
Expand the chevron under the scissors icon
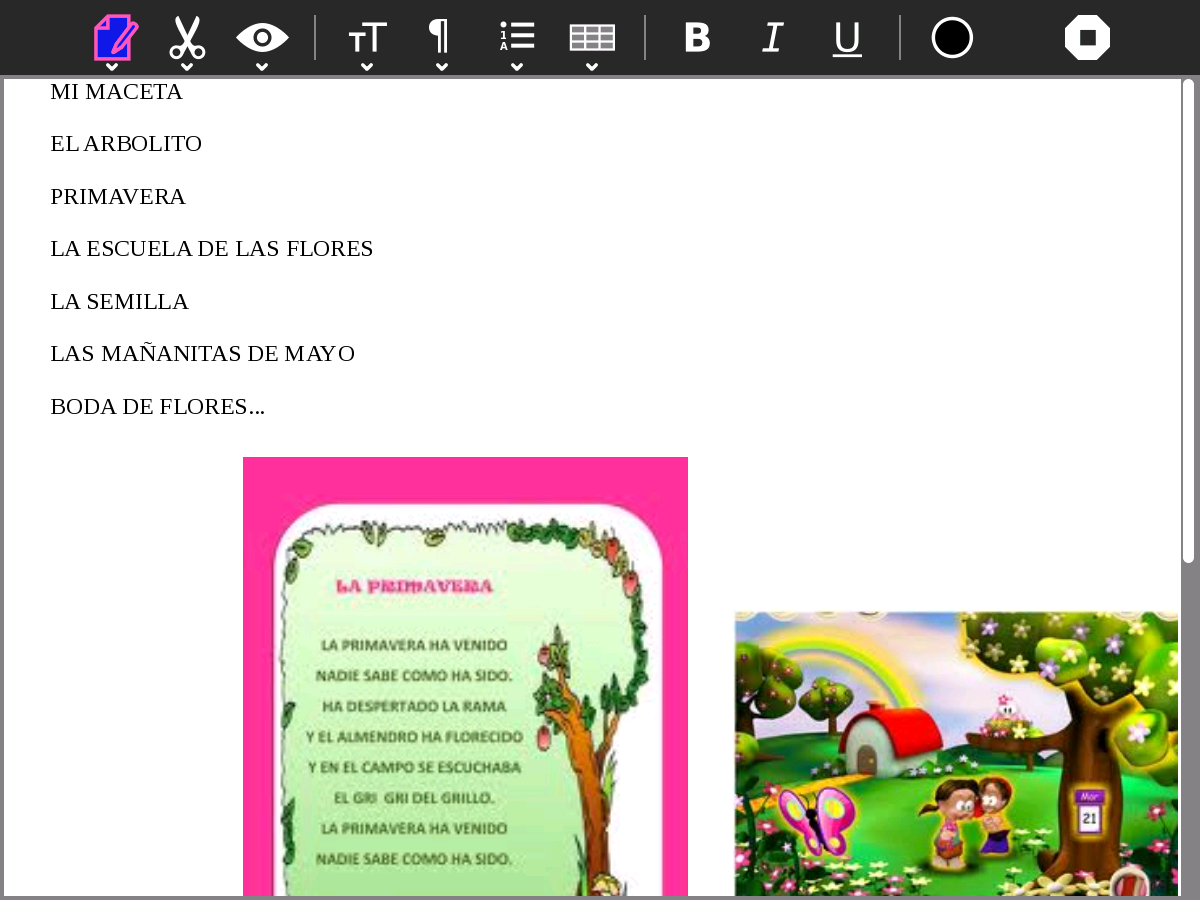pyautogui.click(x=187, y=67)
